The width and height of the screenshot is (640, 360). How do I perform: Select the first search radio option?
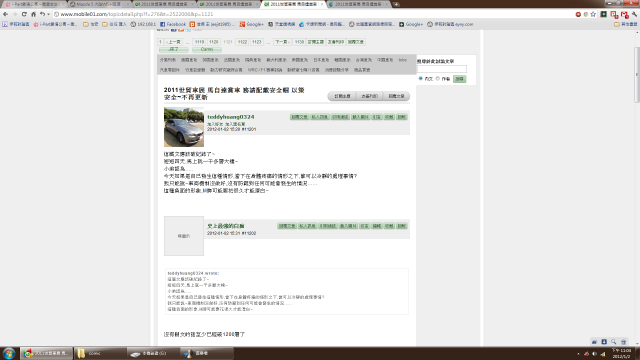click(x=421, y=79)
